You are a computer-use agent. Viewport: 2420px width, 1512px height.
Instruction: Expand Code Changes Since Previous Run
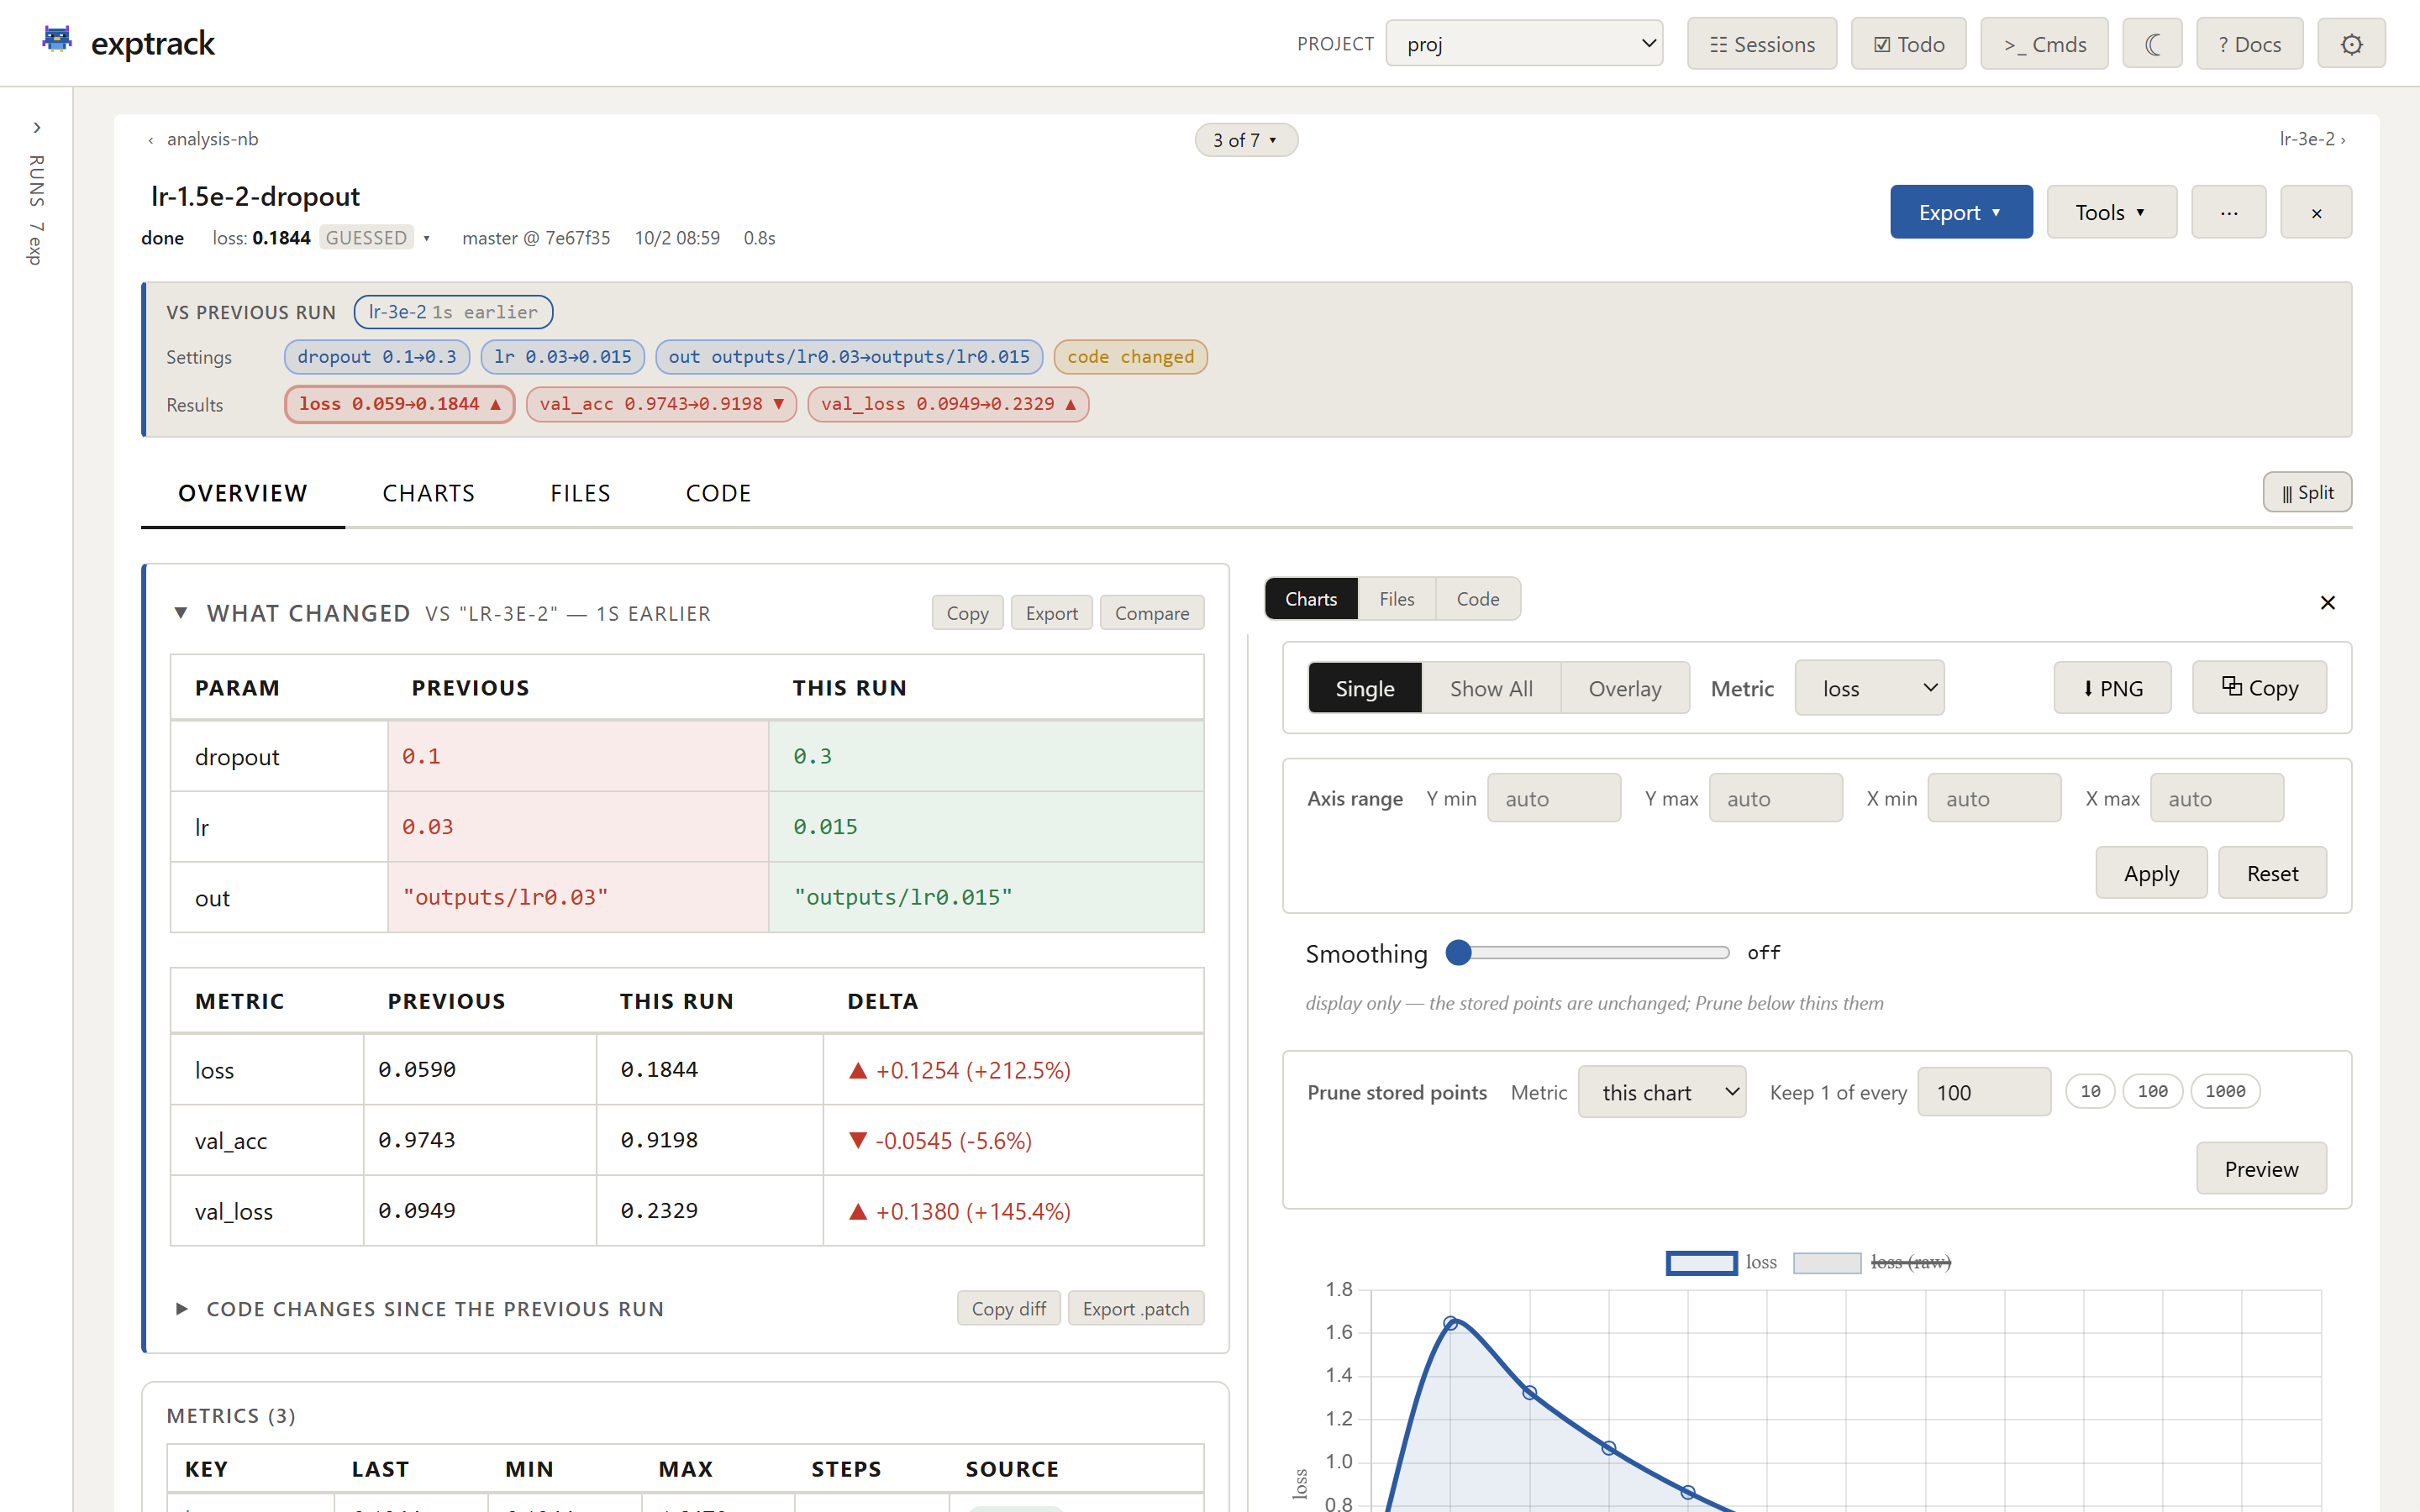point(181,1309)
